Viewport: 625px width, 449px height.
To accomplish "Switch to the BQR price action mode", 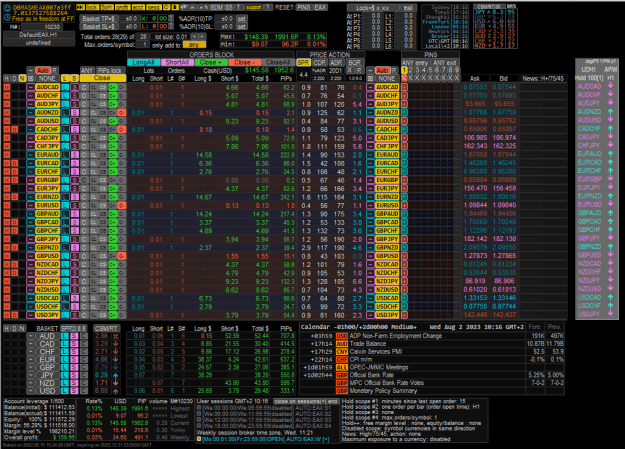I will pyautogui.click(x=354, y=63).
